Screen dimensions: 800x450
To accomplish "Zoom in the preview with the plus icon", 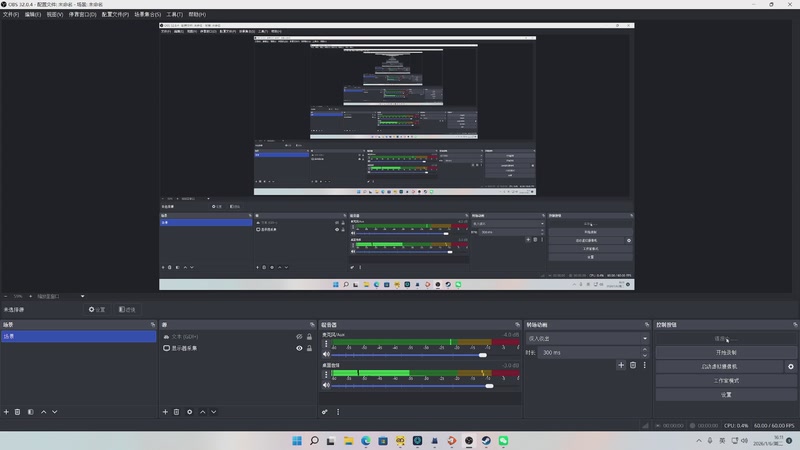I will (x=30, y=296).
